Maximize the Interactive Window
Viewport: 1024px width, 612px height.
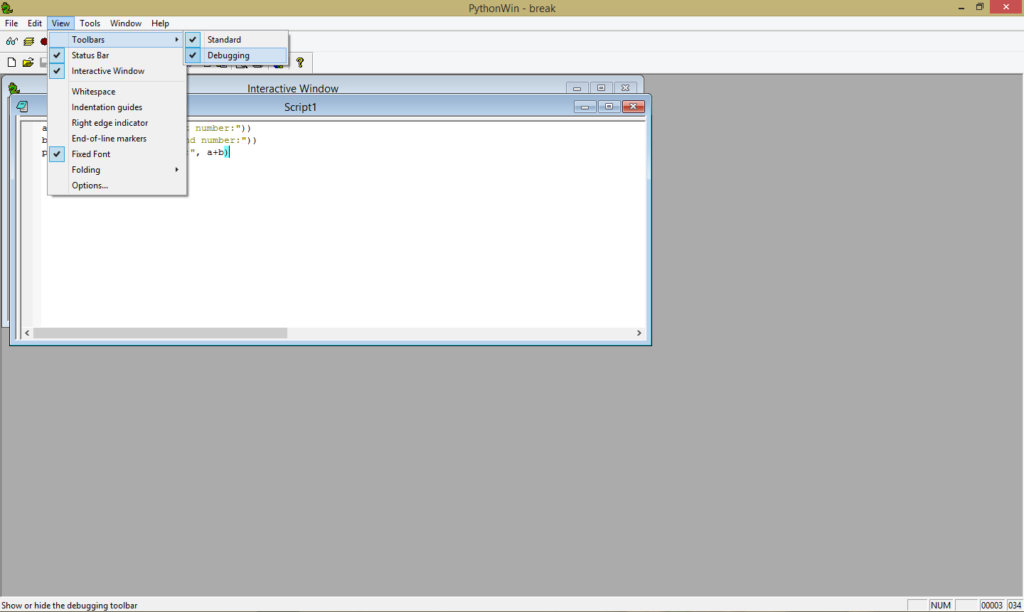[601, 88]
